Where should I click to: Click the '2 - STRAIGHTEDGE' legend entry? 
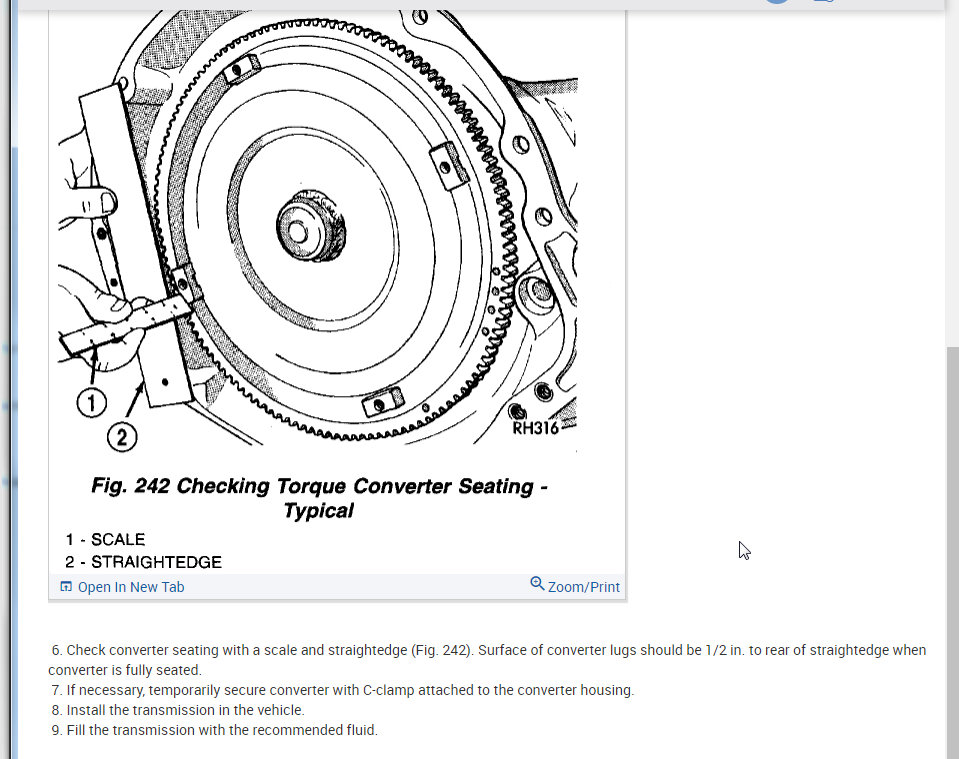coord(143,562)
